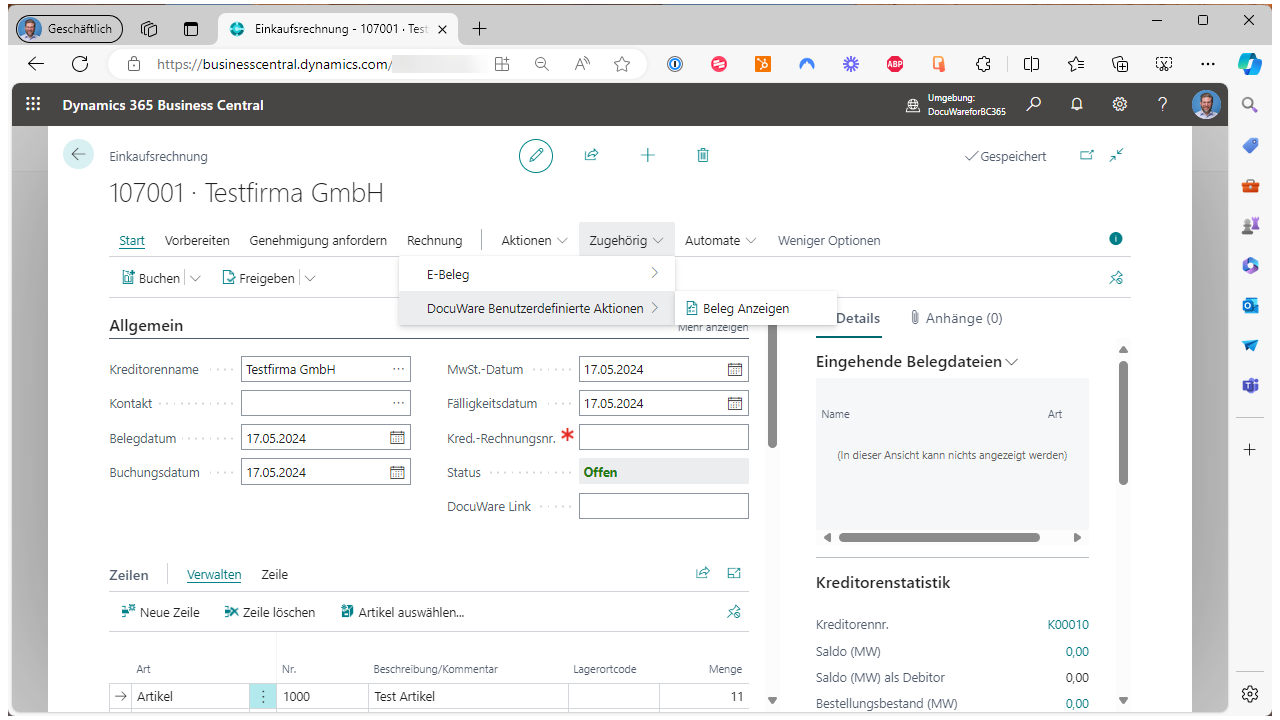Viewport: 1280px width, 720px height.
Task: Open calendar picker for MwSt.-Datum
Action: 735,369
